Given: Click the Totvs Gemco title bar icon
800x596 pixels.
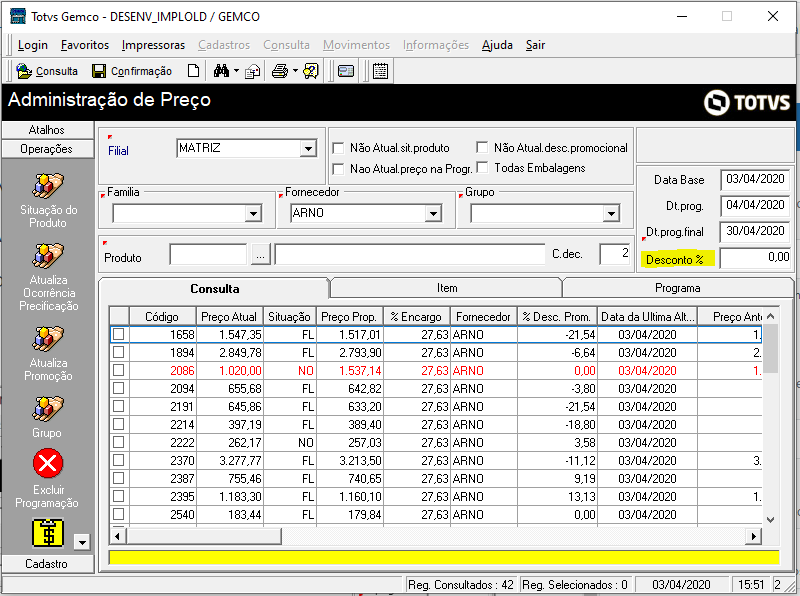Looking at the screenshot, I should [x=18, y=16].
